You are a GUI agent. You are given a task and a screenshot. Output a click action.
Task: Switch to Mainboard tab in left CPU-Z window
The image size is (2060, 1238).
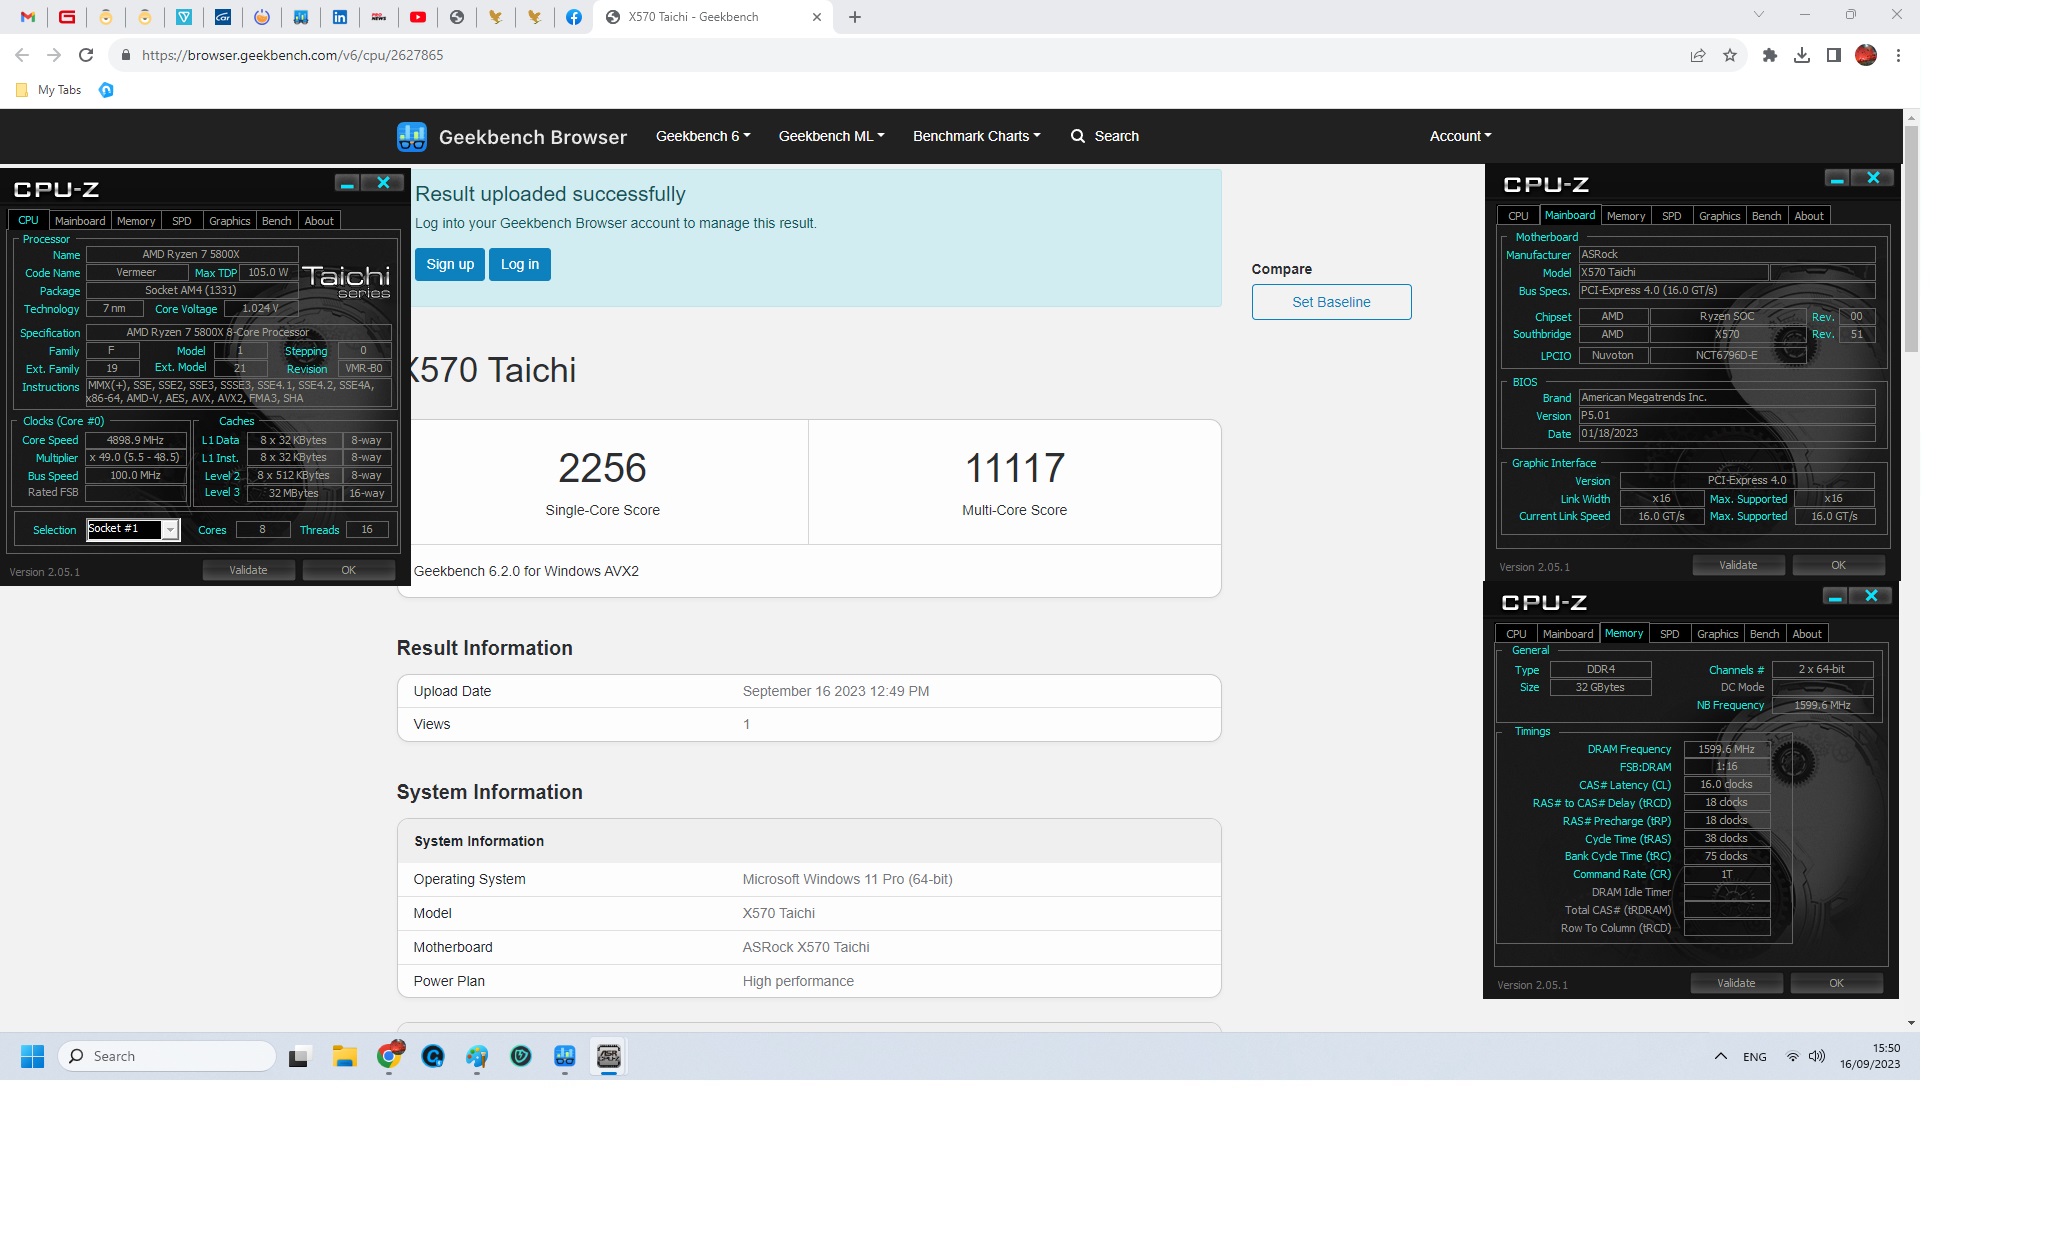tap(80, 221)
